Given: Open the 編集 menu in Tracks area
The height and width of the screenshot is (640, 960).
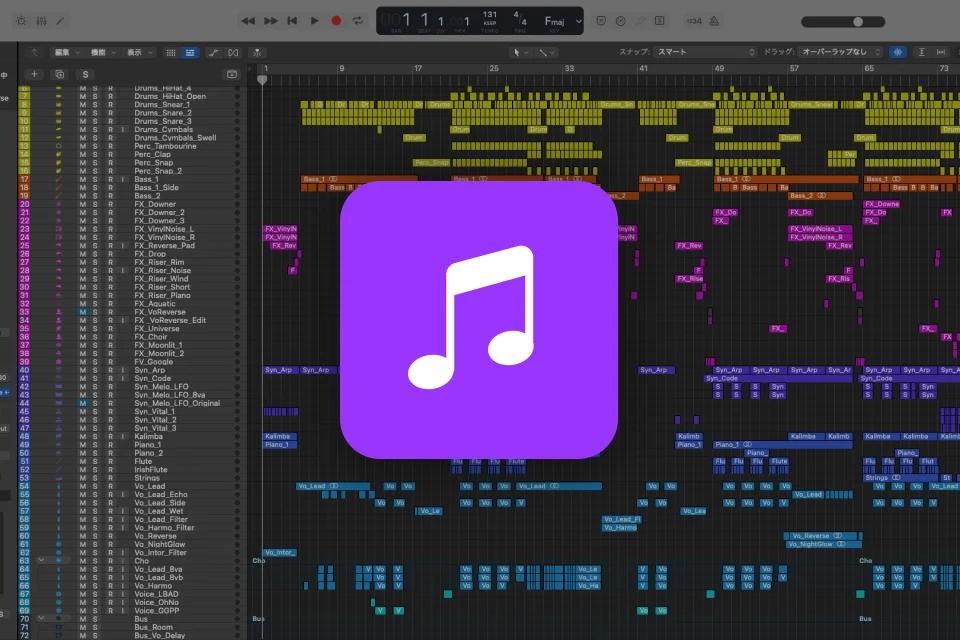Looking at the screenshot, I should point(67,53).
